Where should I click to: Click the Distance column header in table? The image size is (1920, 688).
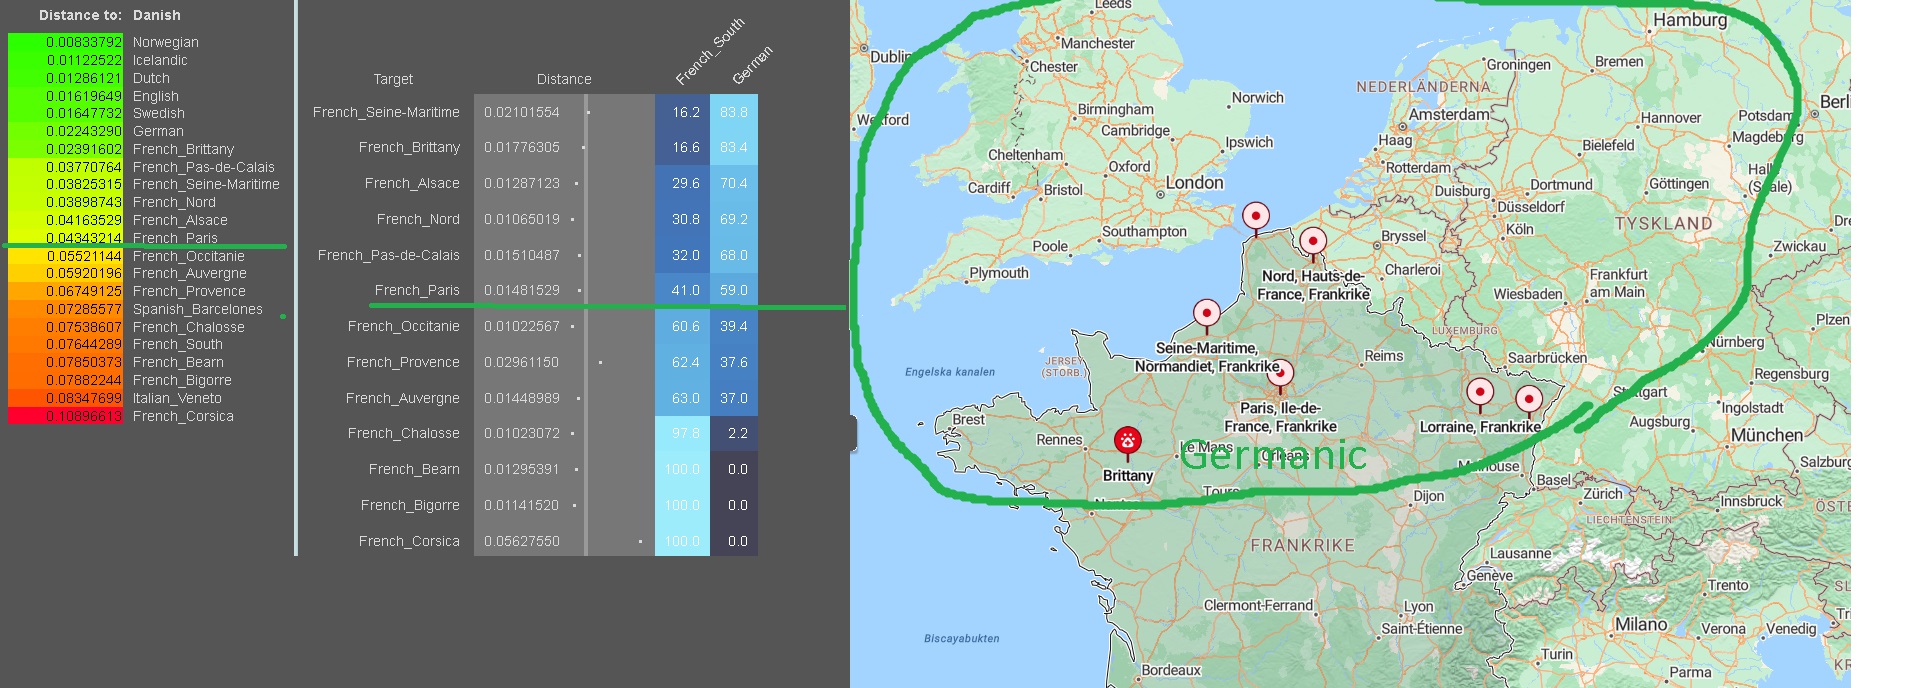(x=564, y=79)
